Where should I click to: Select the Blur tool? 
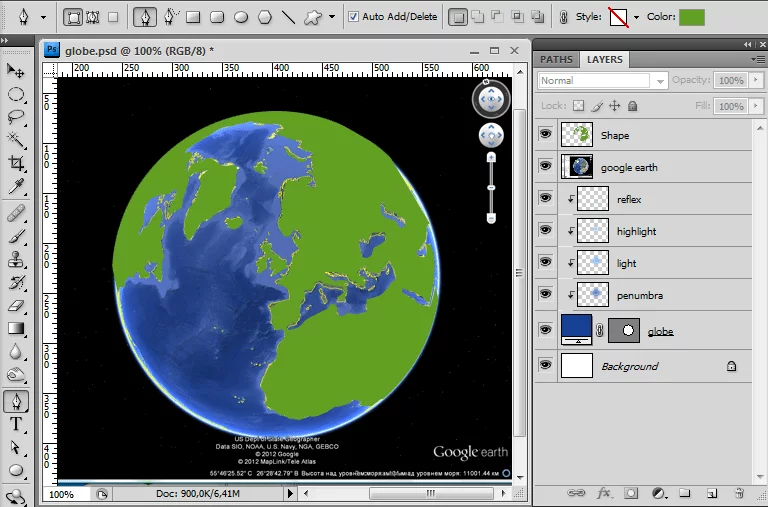16,352
